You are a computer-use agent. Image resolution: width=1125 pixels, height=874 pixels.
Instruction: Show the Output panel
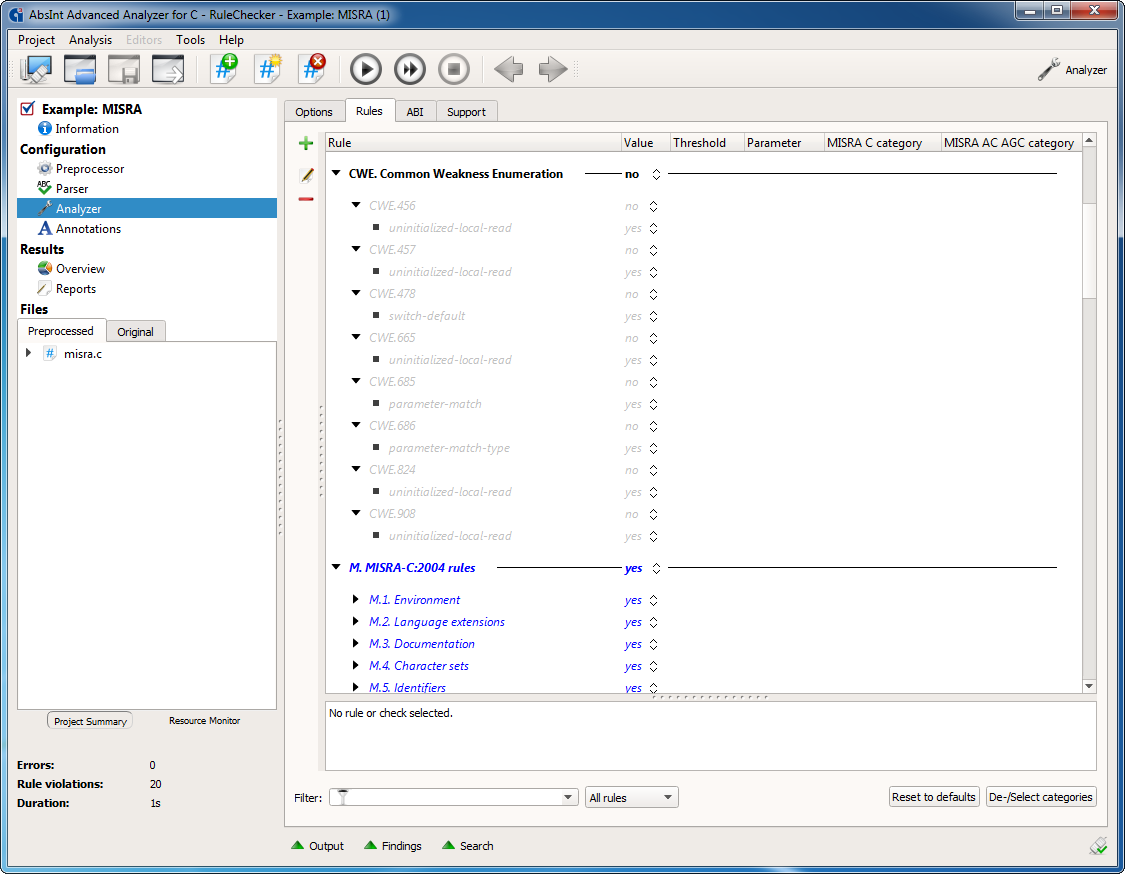[318, 846]
